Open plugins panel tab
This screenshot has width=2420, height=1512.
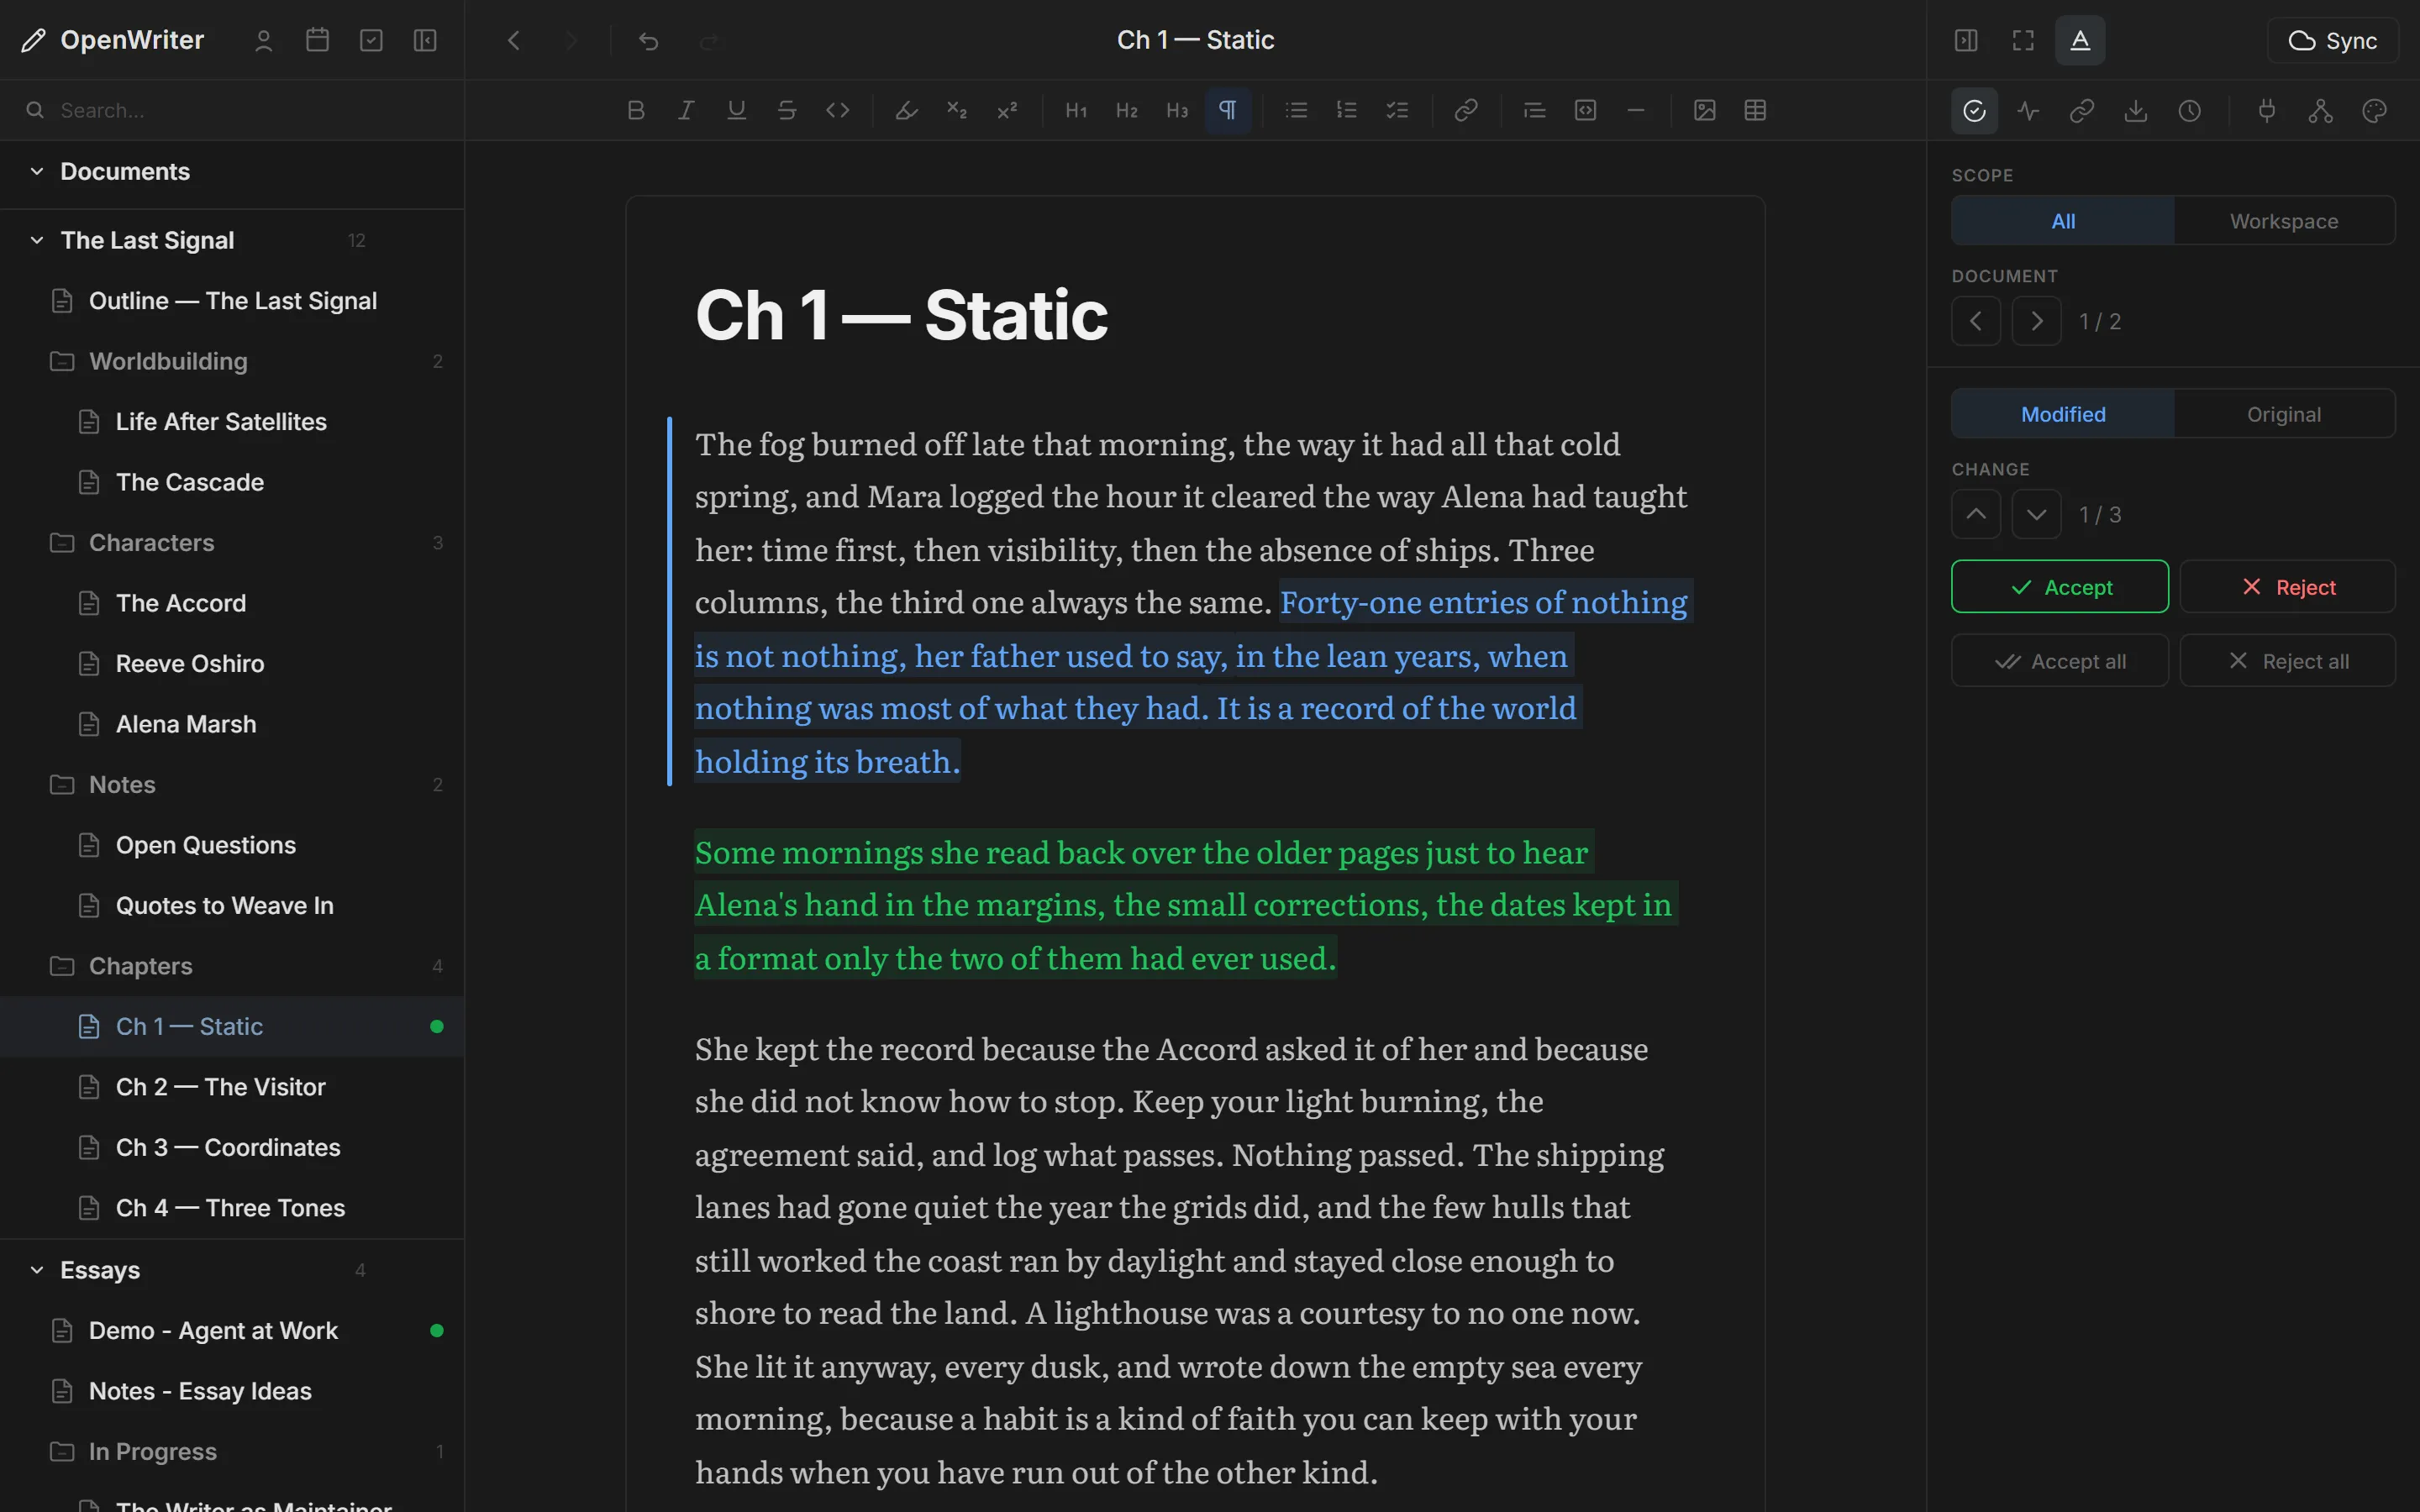pos(2267,111)
